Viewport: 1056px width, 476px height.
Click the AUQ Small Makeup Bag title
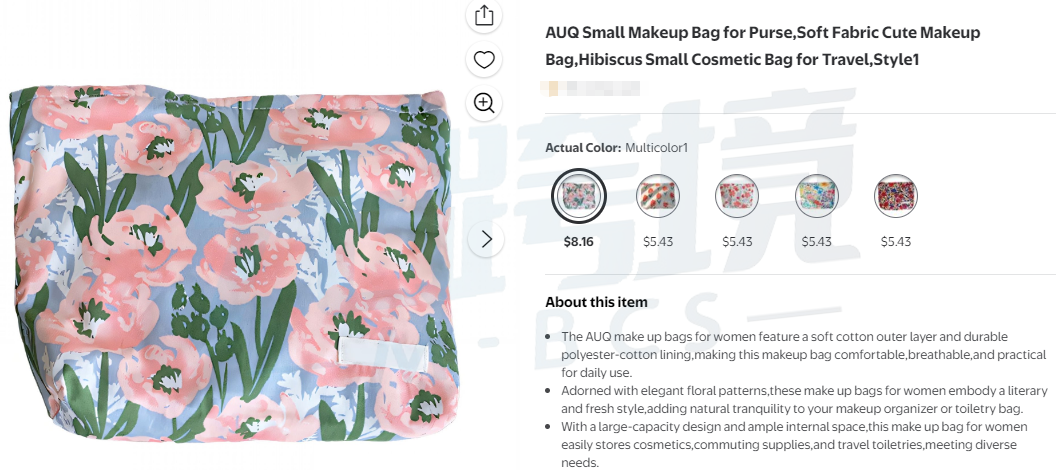click(762, 46)
